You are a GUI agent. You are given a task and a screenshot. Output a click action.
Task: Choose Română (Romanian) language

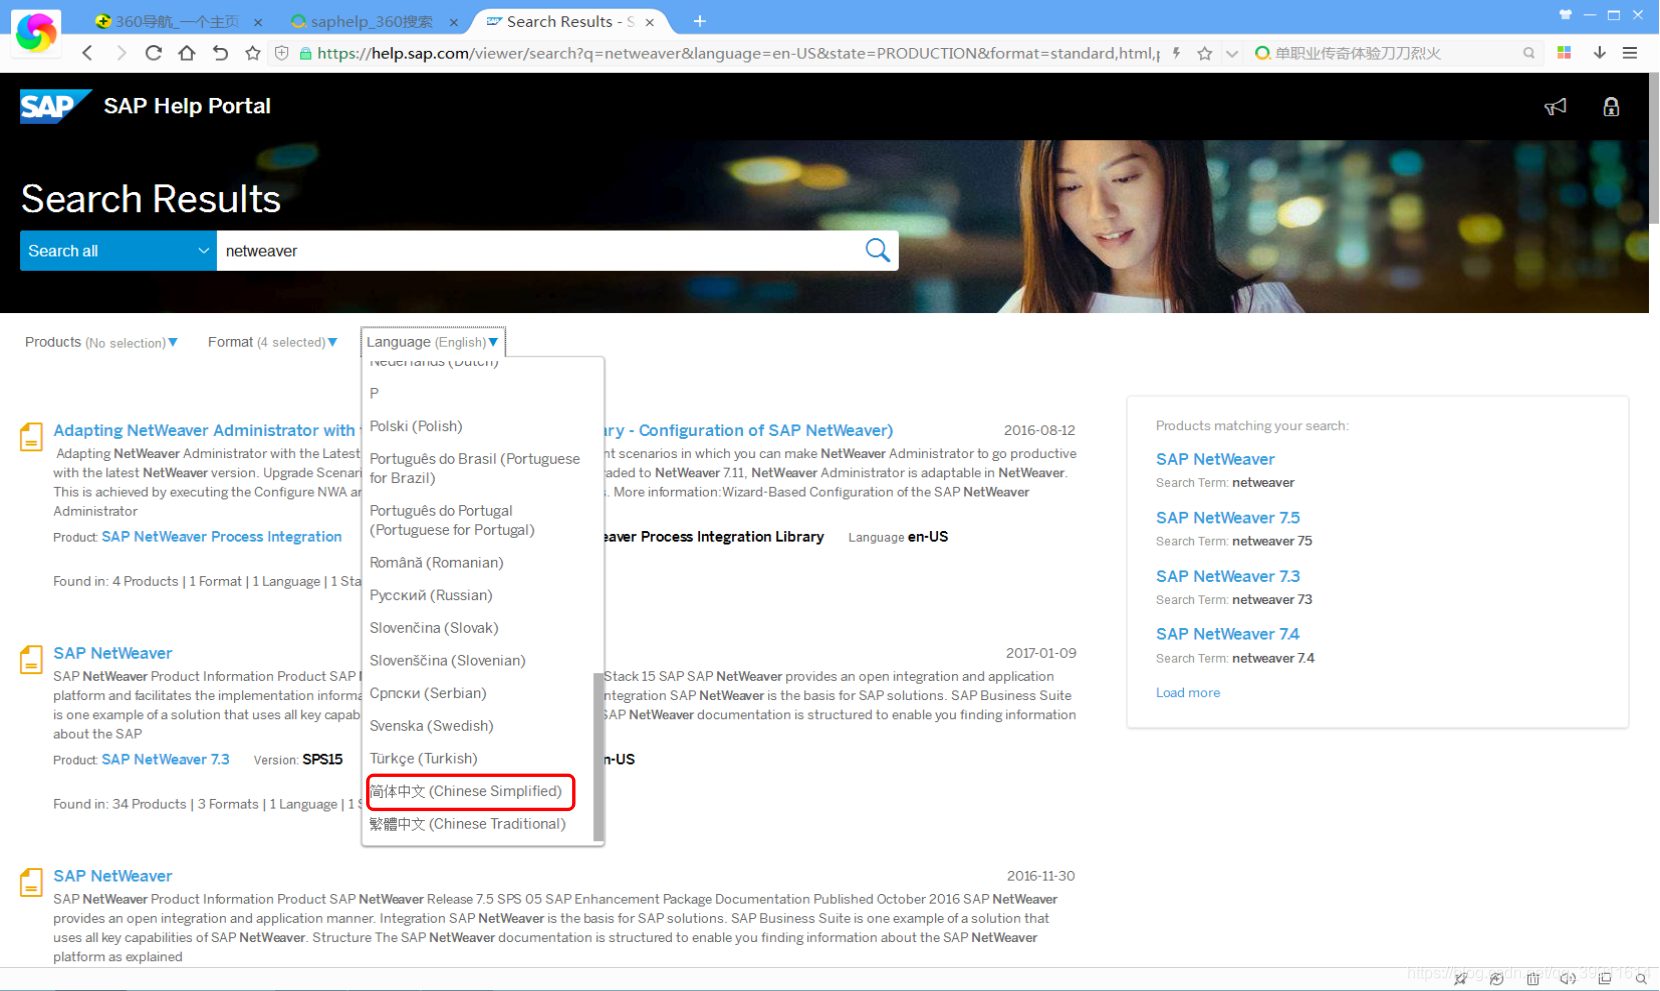tap(436, 563)
